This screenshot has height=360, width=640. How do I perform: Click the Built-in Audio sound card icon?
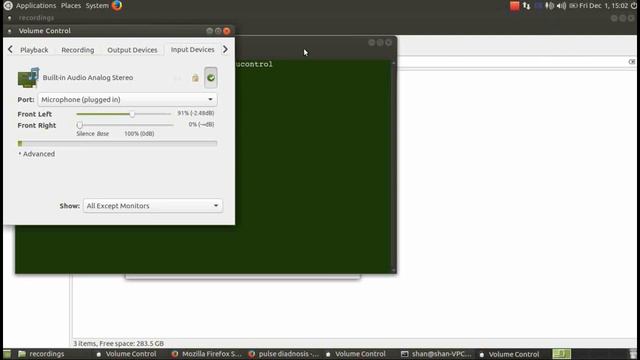[x=28, y=78]
